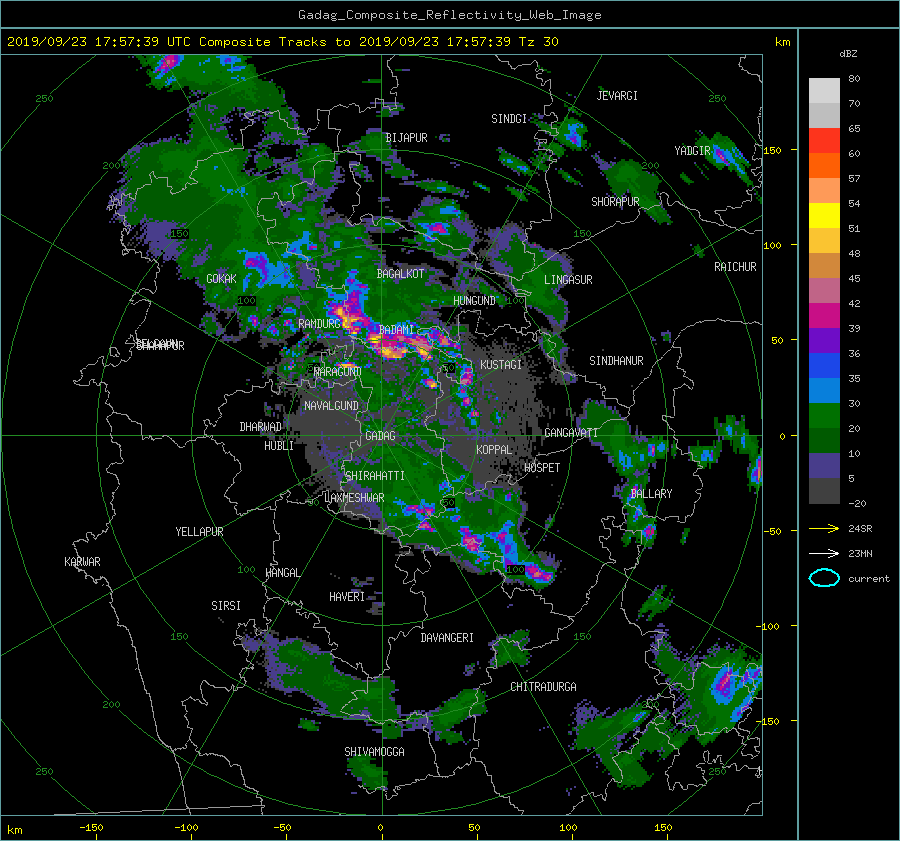Click the KOPPAL town label
900x841 pixels.
coord(494,449)
